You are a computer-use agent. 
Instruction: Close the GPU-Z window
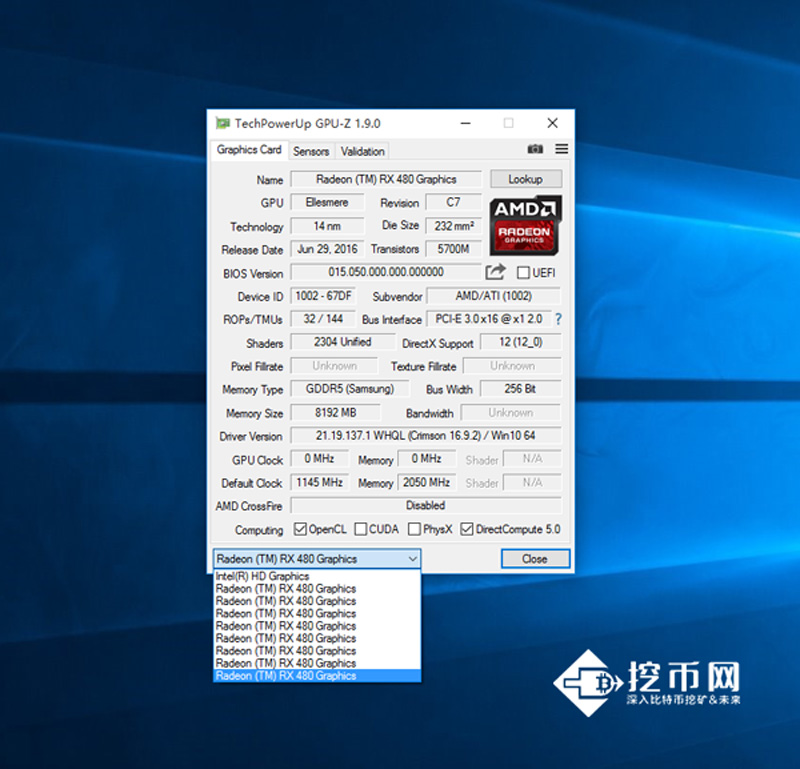pyautogui.click(x=552, y=123)
